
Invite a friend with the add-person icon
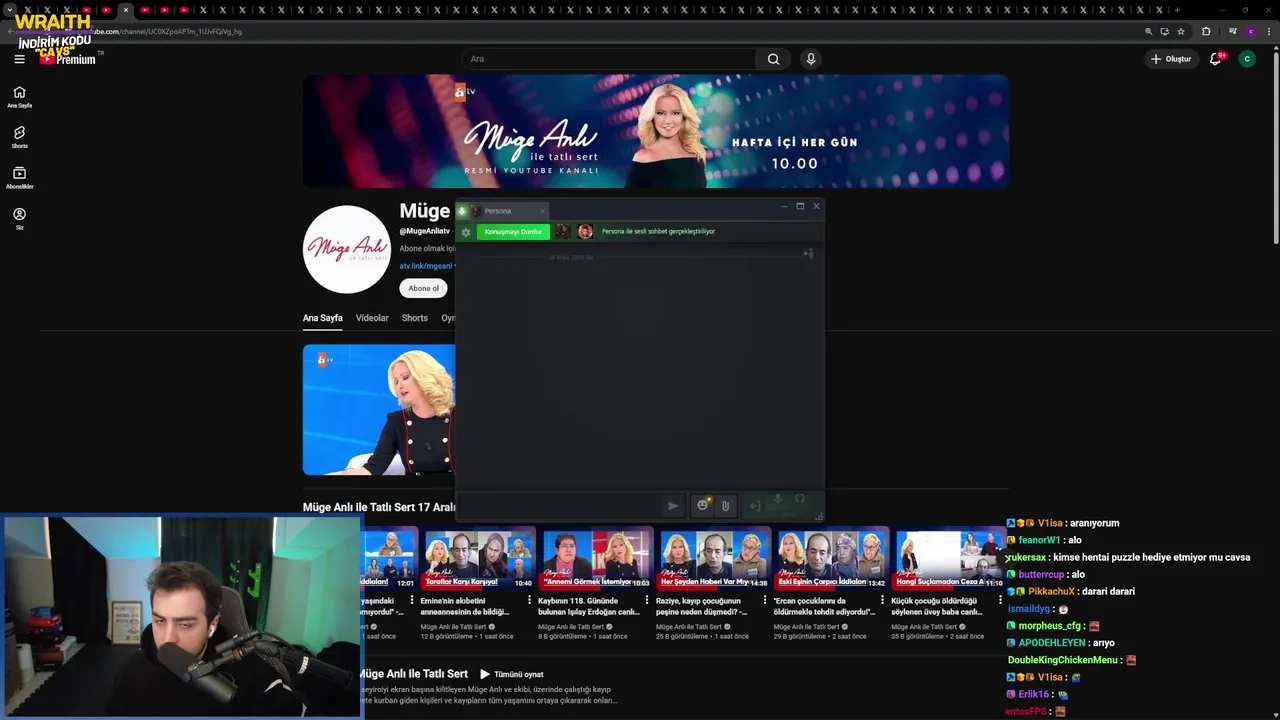(808, 253)
